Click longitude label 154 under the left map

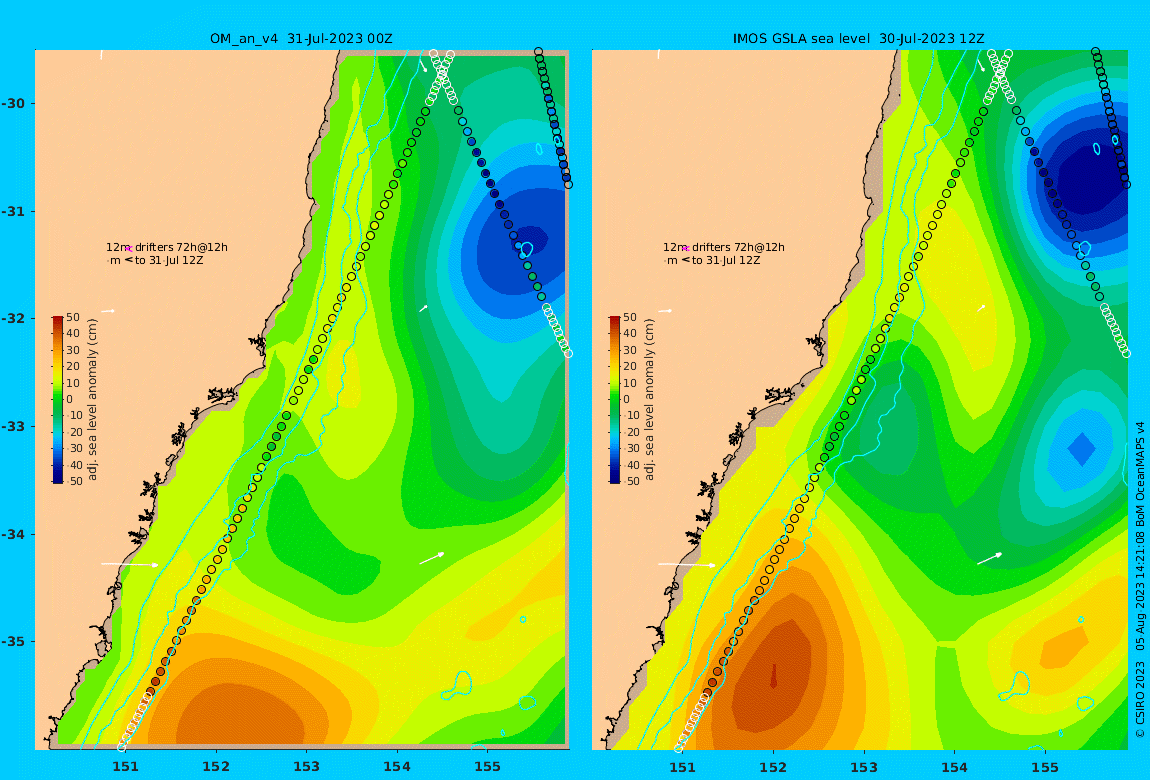coord(397,767)
